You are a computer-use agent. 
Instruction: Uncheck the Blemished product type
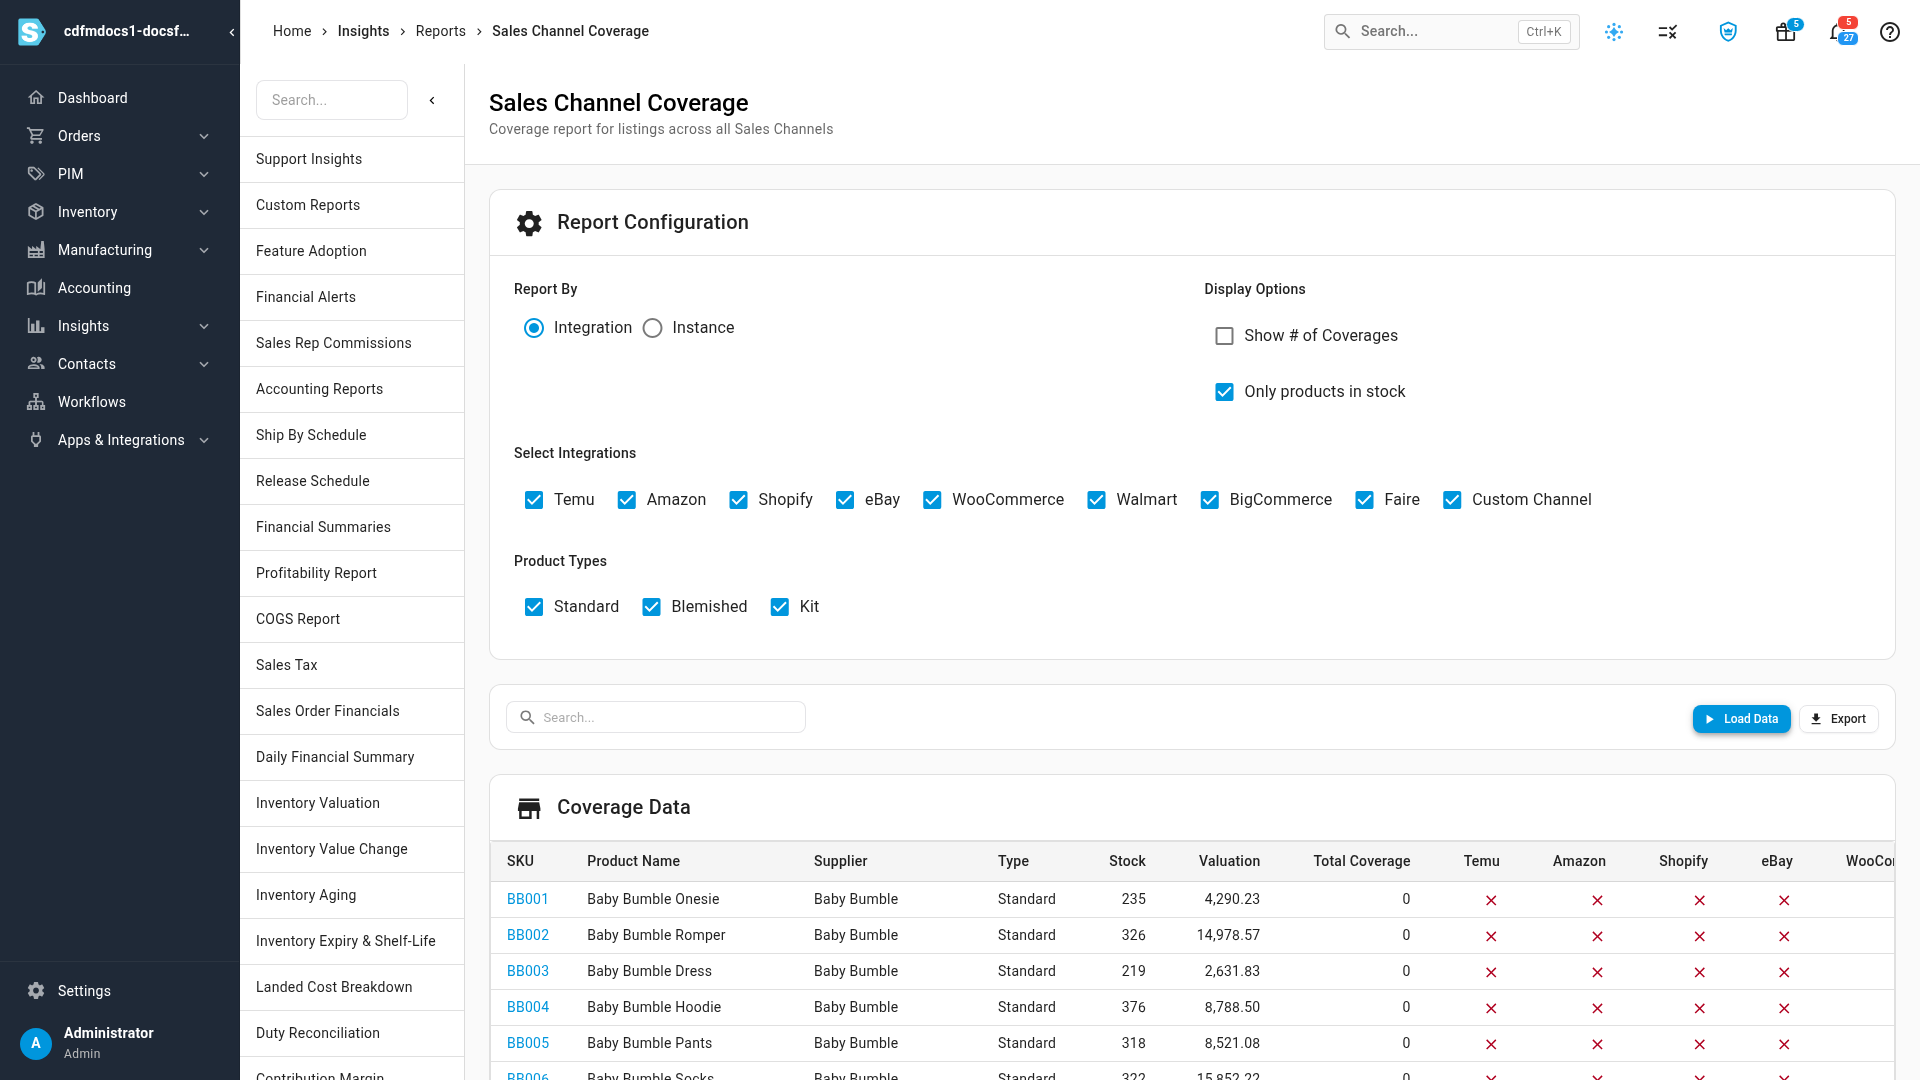coord(651,607)
